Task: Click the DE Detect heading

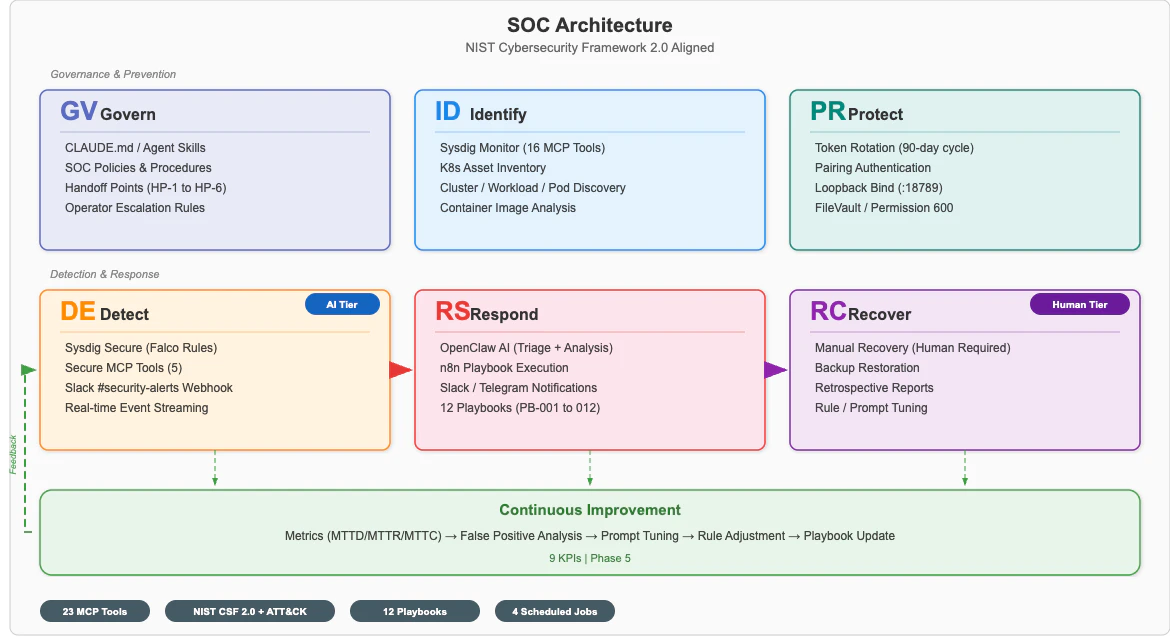Action: pos(104,312)
